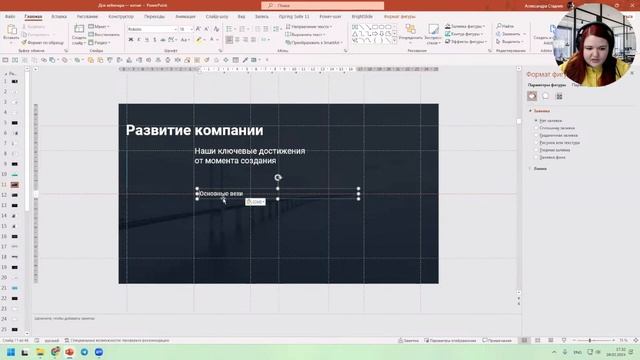Image resolution: width=640 pixels, height=360 pixels.
Task: Open Shape Effects (Эффекты фигуры) dropdown
Action: tap(466, 41)
